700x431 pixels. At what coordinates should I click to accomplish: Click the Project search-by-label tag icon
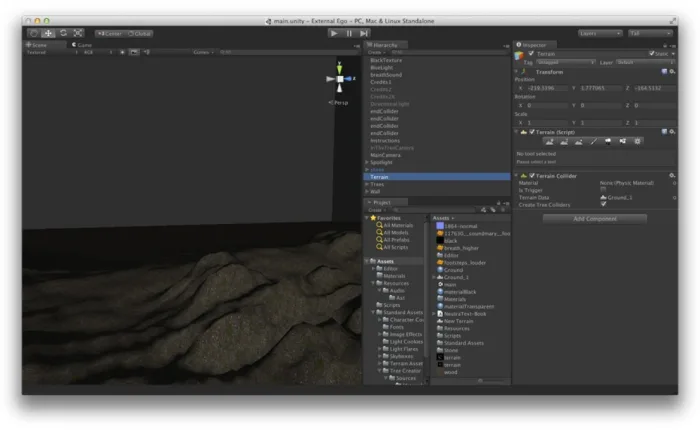493,209
